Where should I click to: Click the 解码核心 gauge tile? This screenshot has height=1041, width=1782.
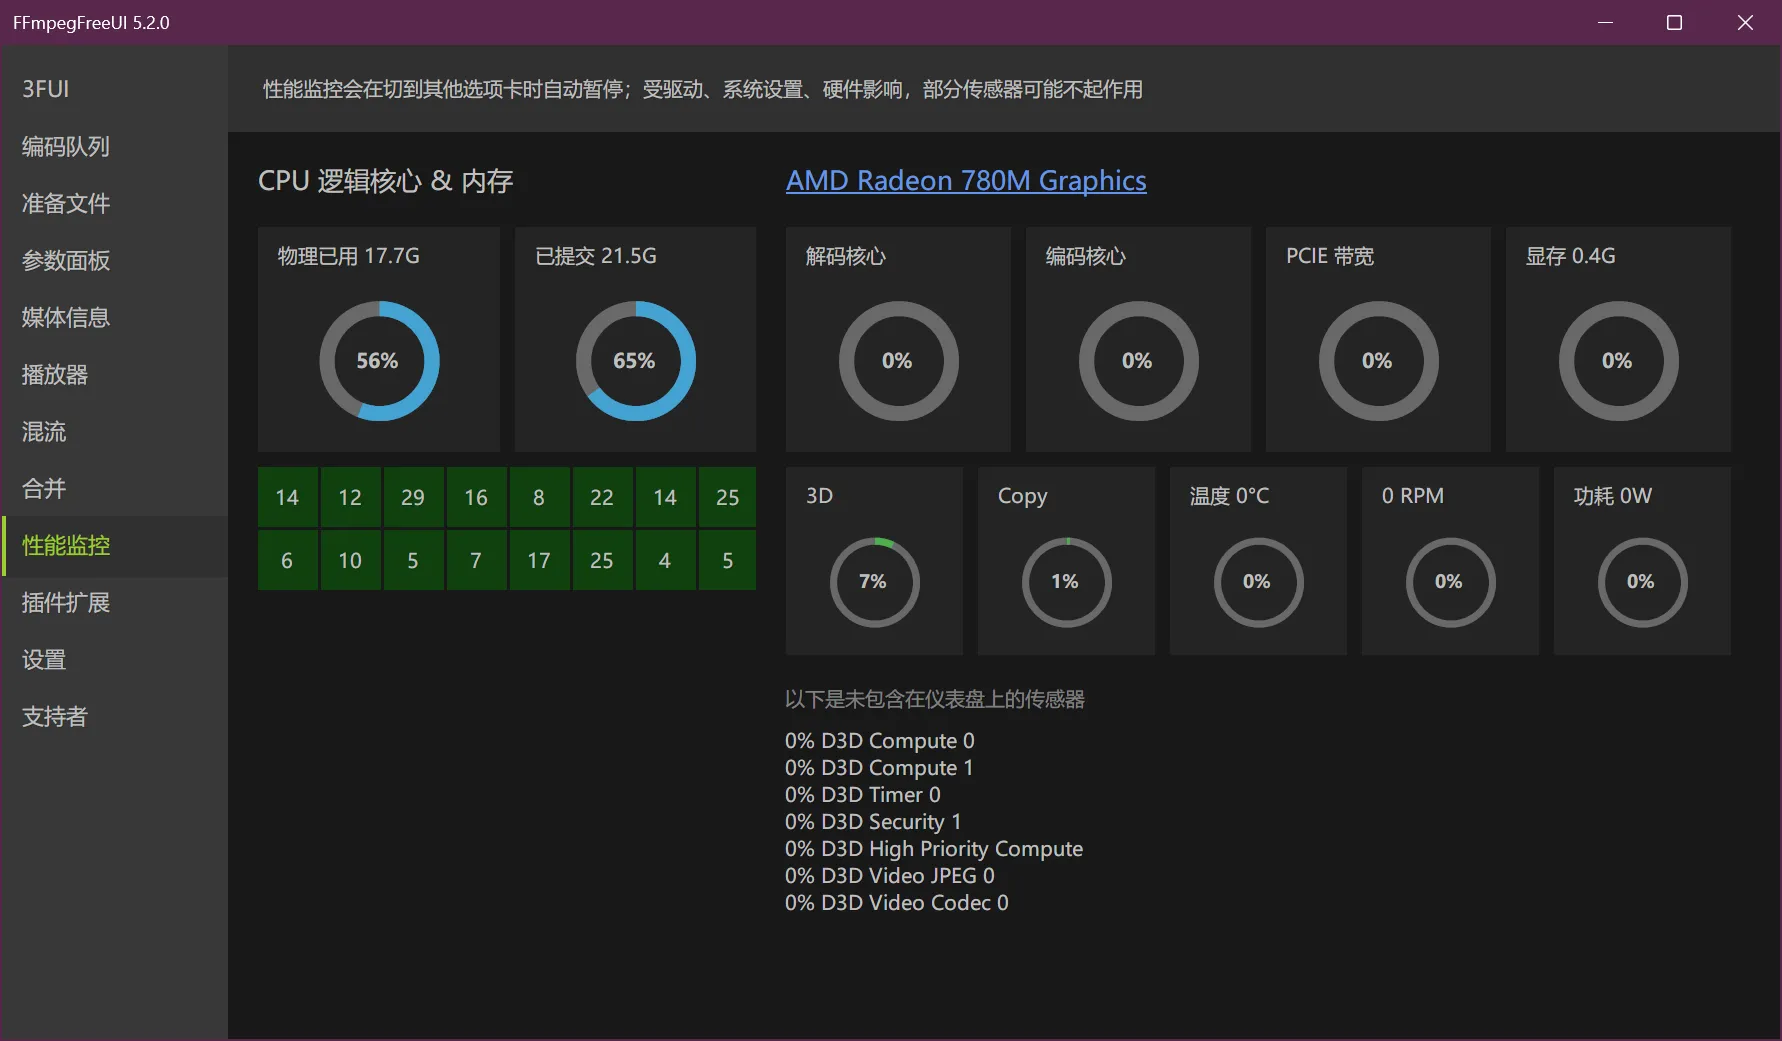[898, 340]
